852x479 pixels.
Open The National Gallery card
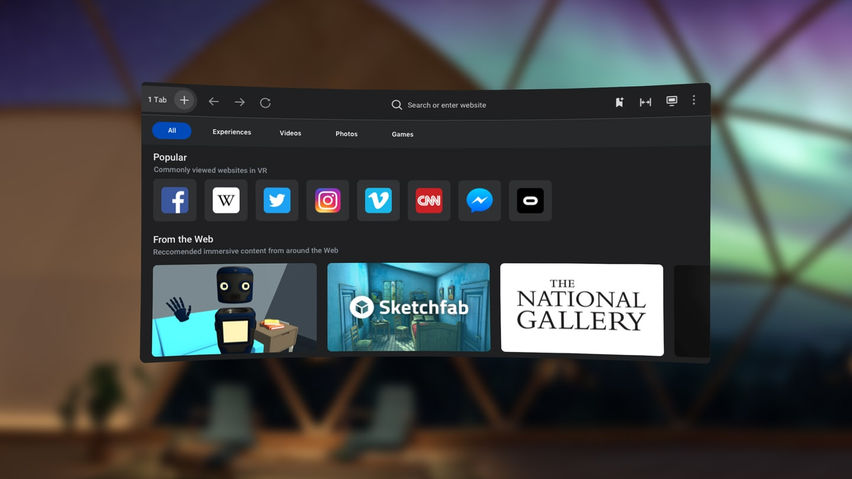click(x=582, y=310)
